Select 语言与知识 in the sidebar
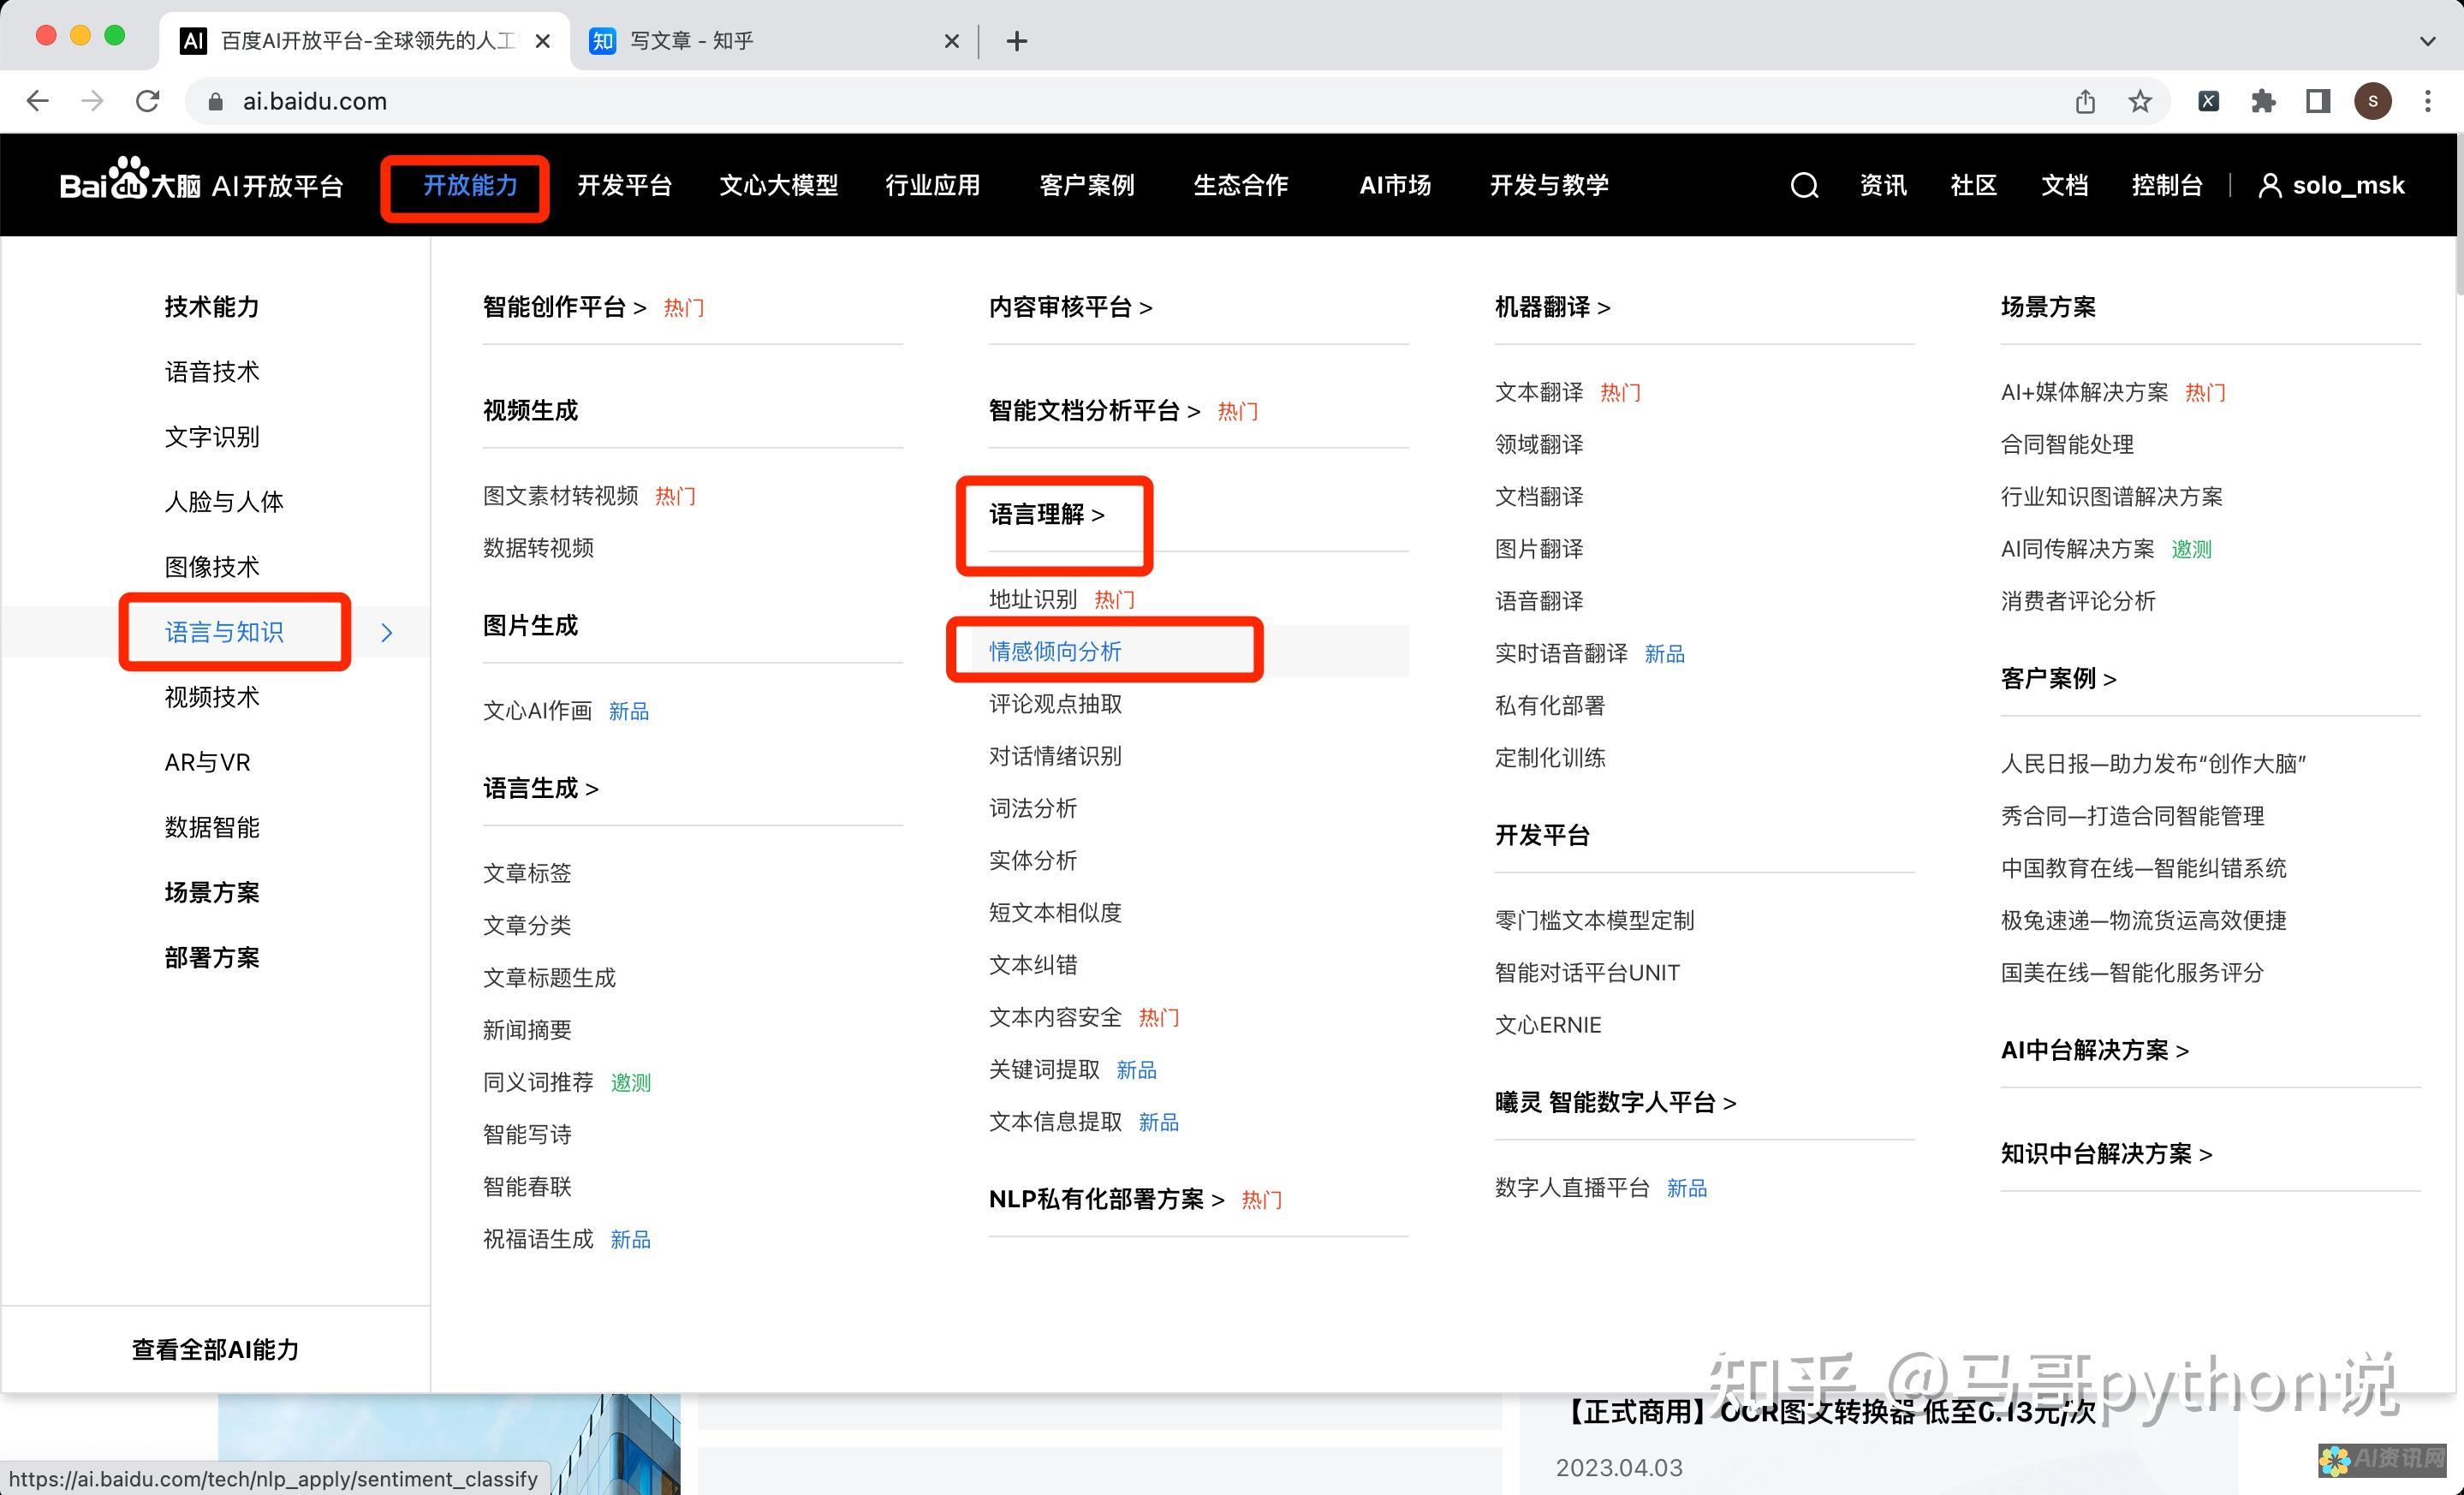2464x1495 pixels. pyautogui.click(x=224, y=632)
